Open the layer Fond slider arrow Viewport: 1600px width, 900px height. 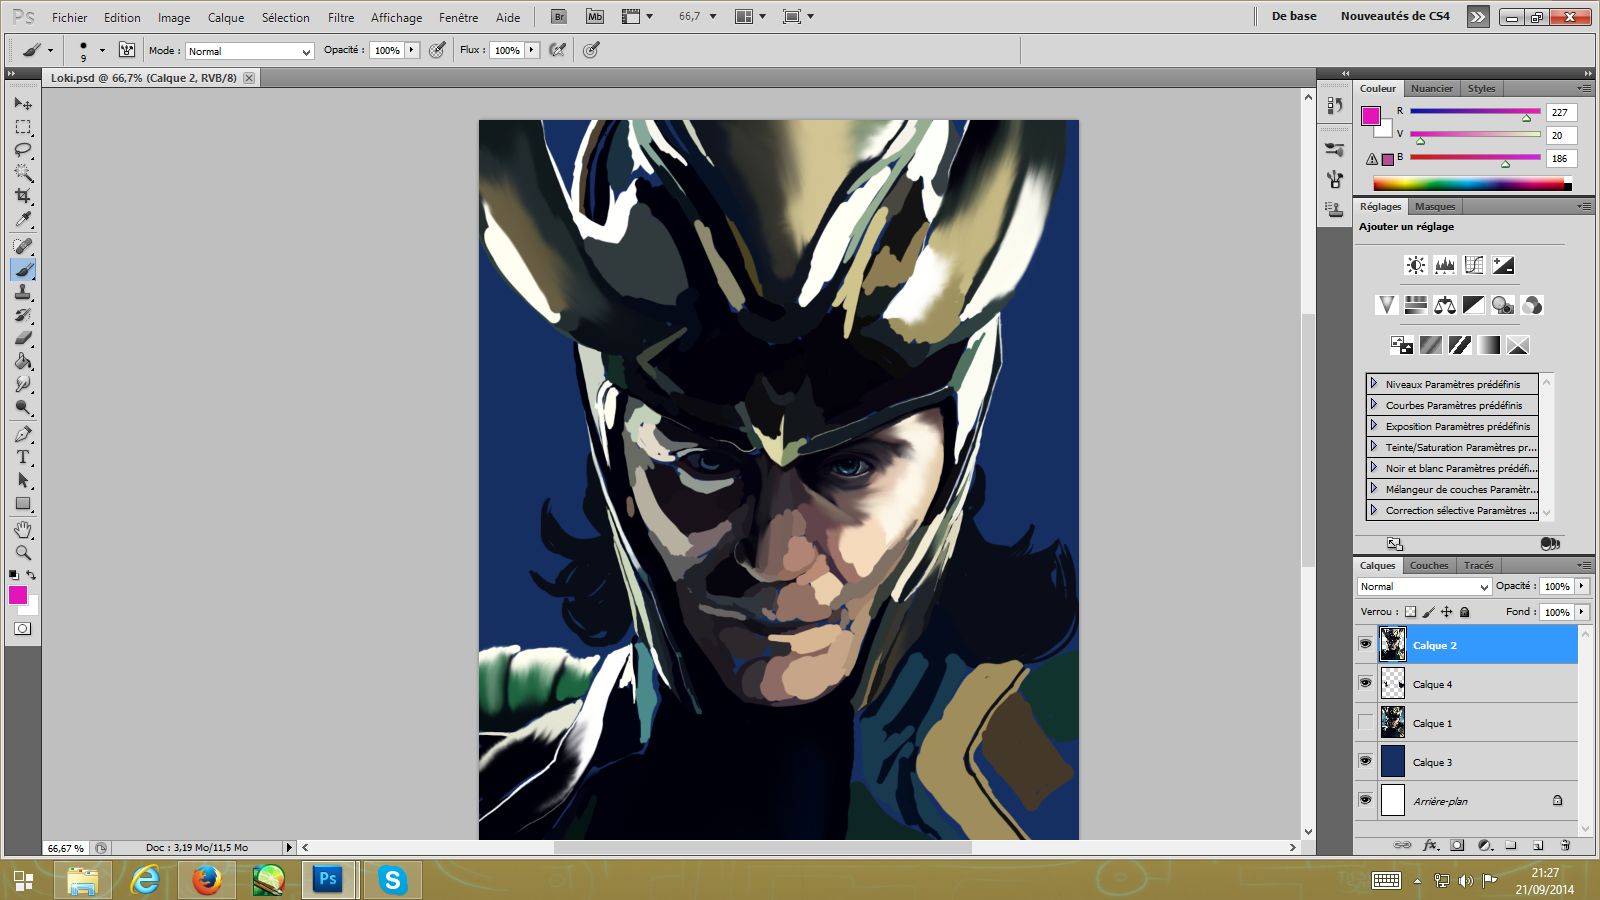1582,612
